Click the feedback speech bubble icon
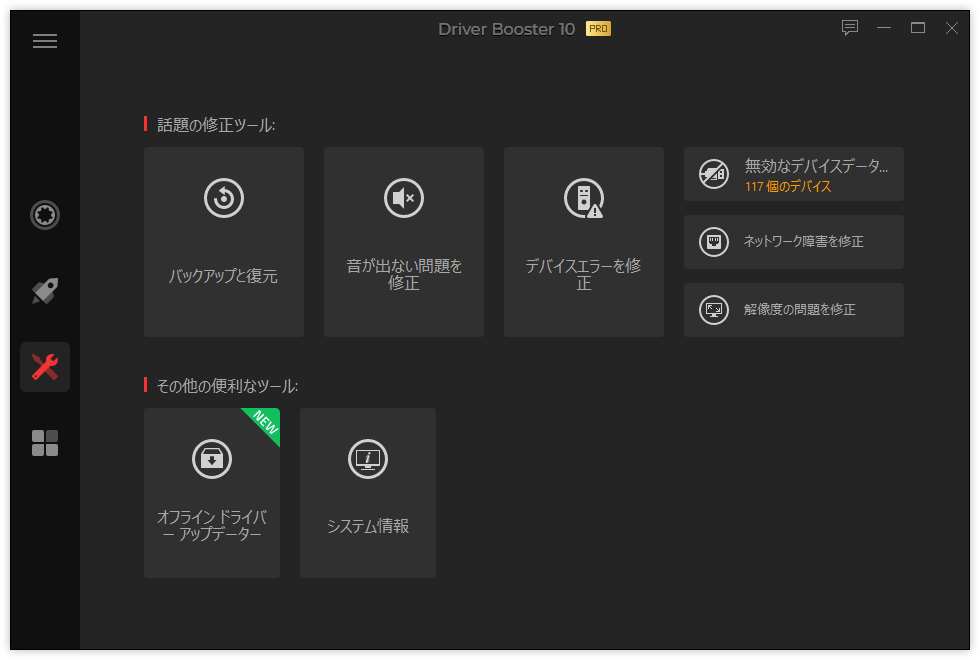Image resolution: width=980 pixels, height=660 pixels. [849, 28]
